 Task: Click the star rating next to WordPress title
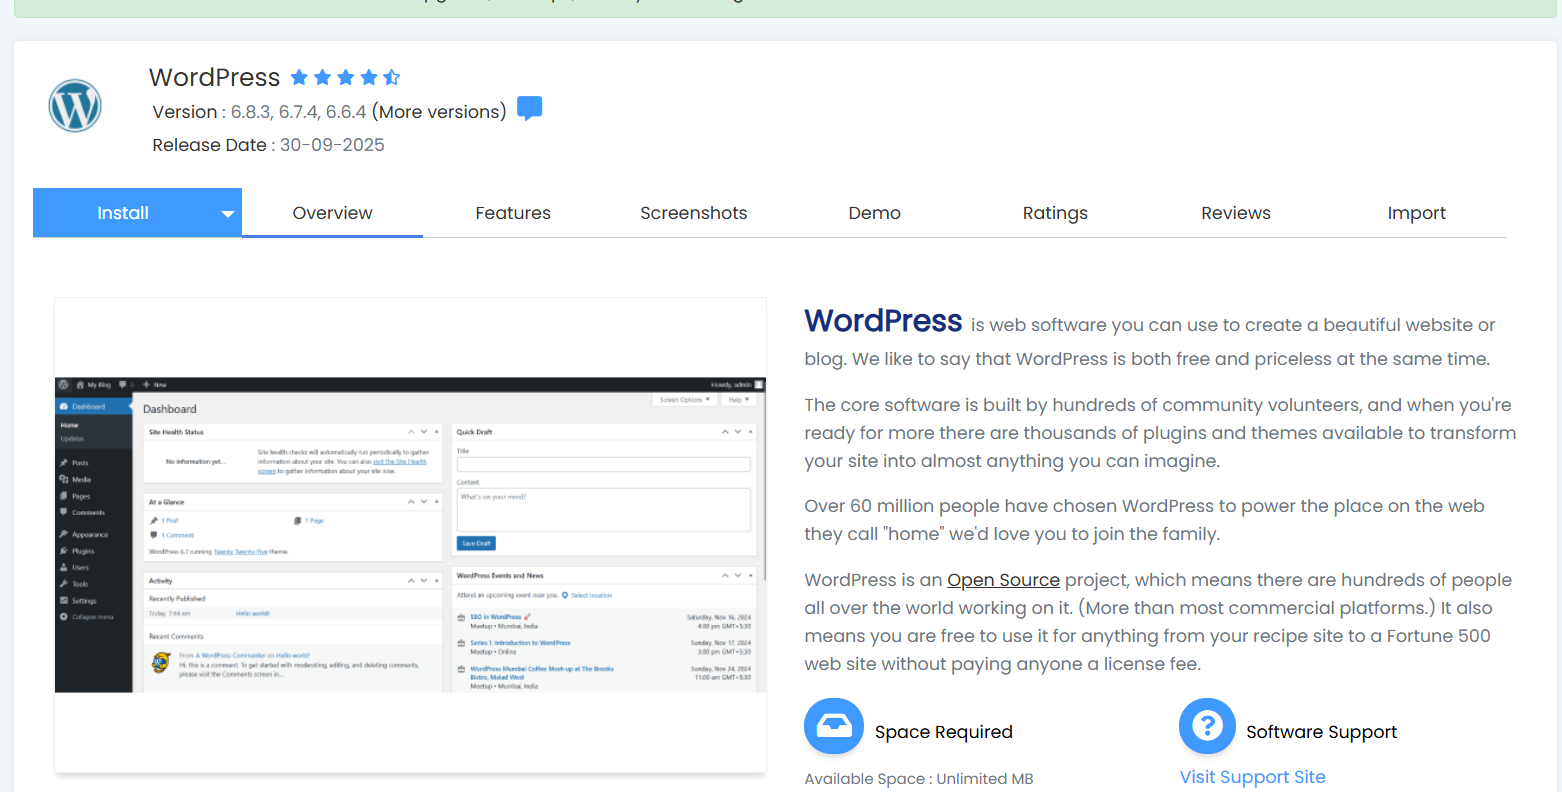(345, 78)
